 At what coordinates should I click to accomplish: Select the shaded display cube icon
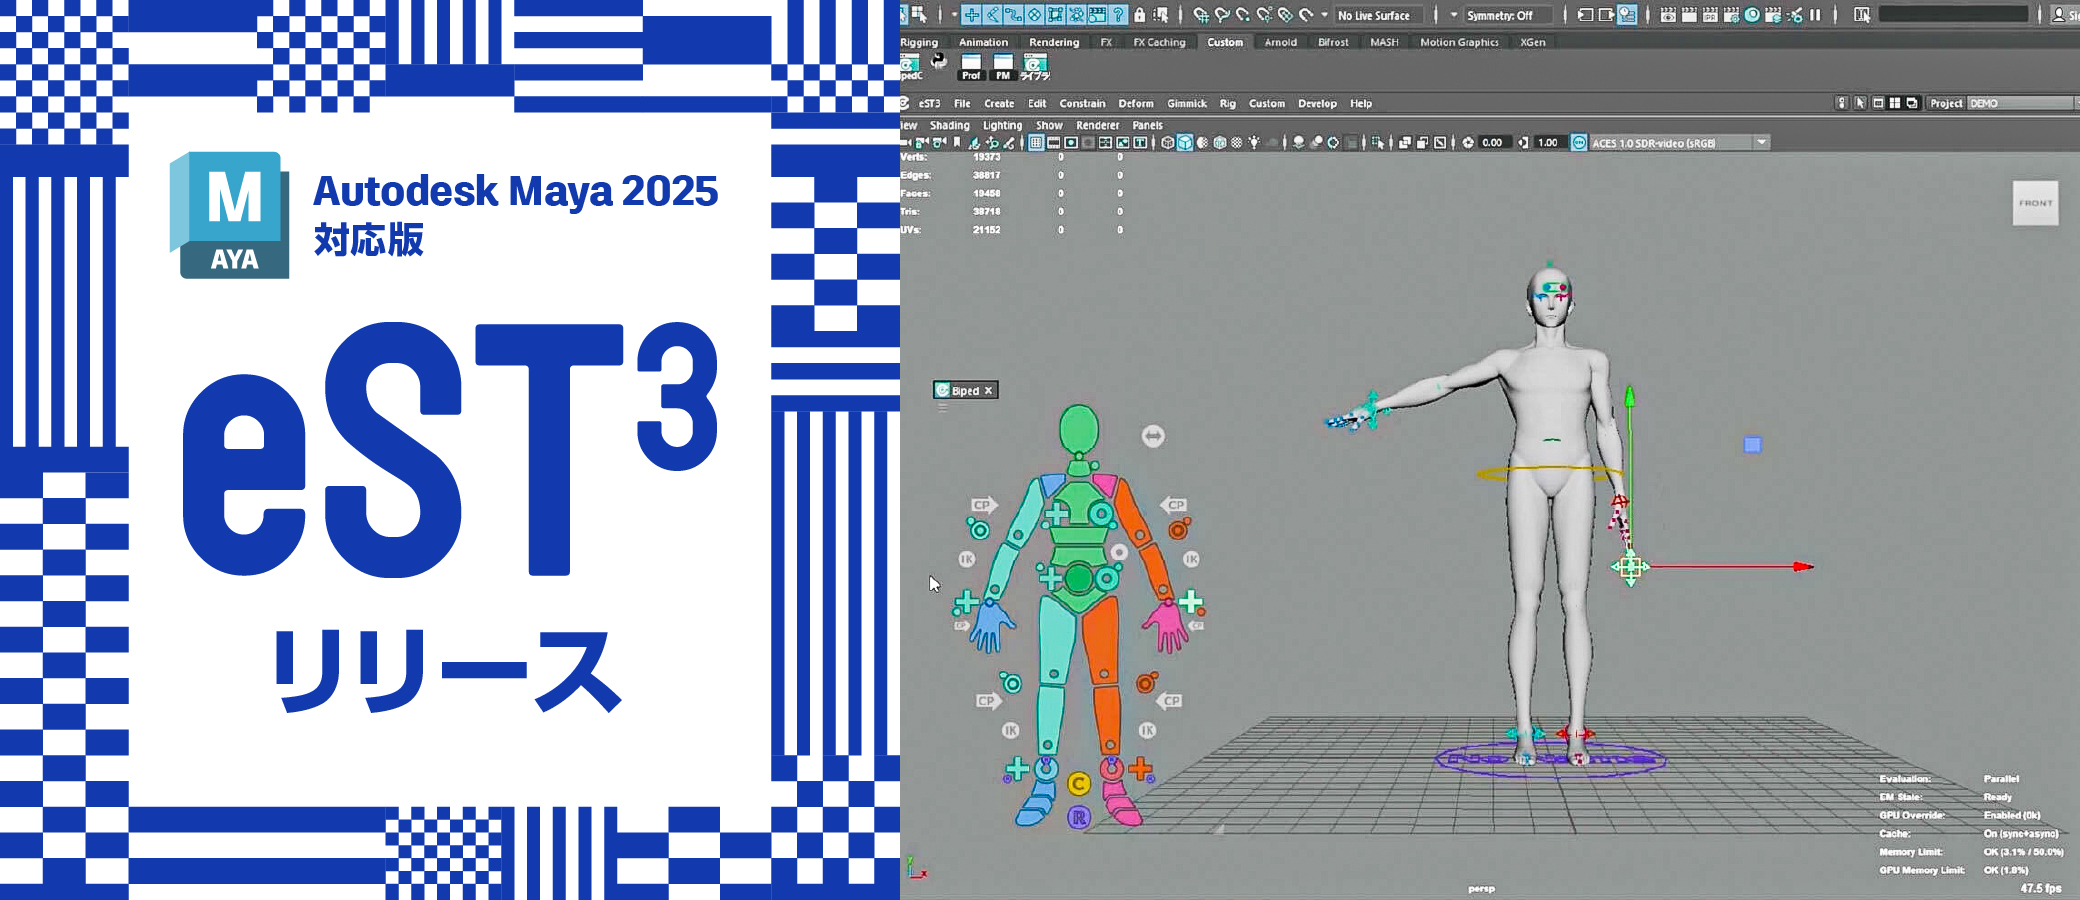[x=1185, y=142]
